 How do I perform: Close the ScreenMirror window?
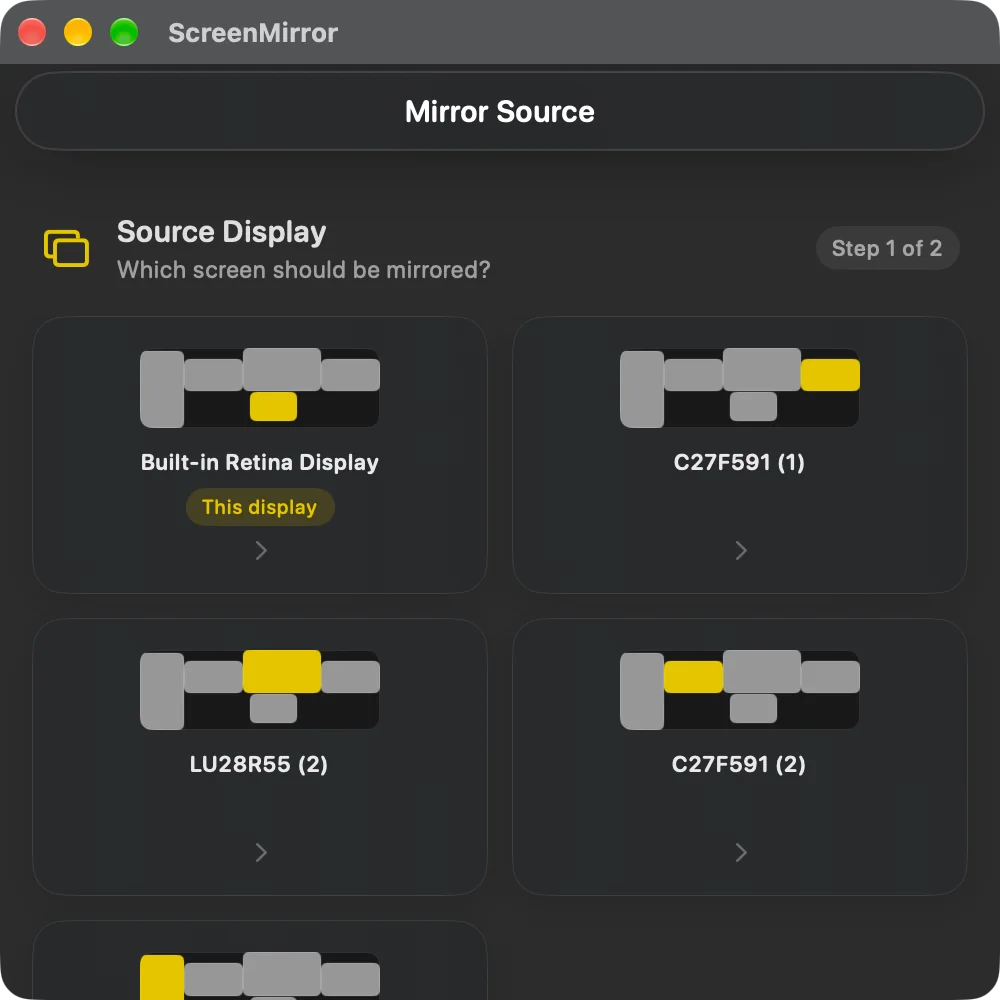[x=32, y=33]
